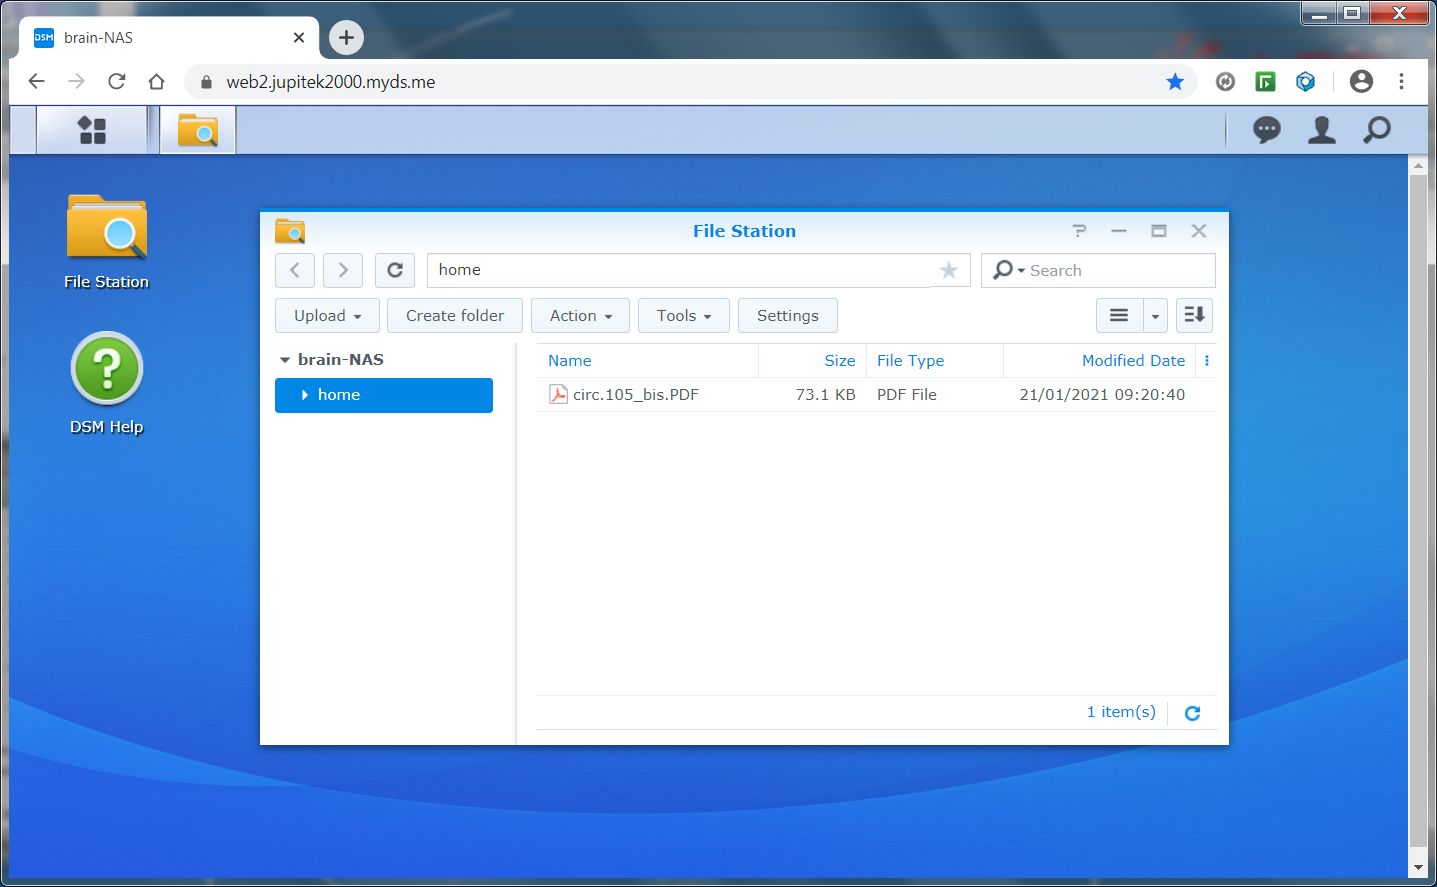The width and height of the screenshot is (1437, 887).
Task: Sort by Modified Date column header
Action: pyautogui.click(x=1133, y=361)
